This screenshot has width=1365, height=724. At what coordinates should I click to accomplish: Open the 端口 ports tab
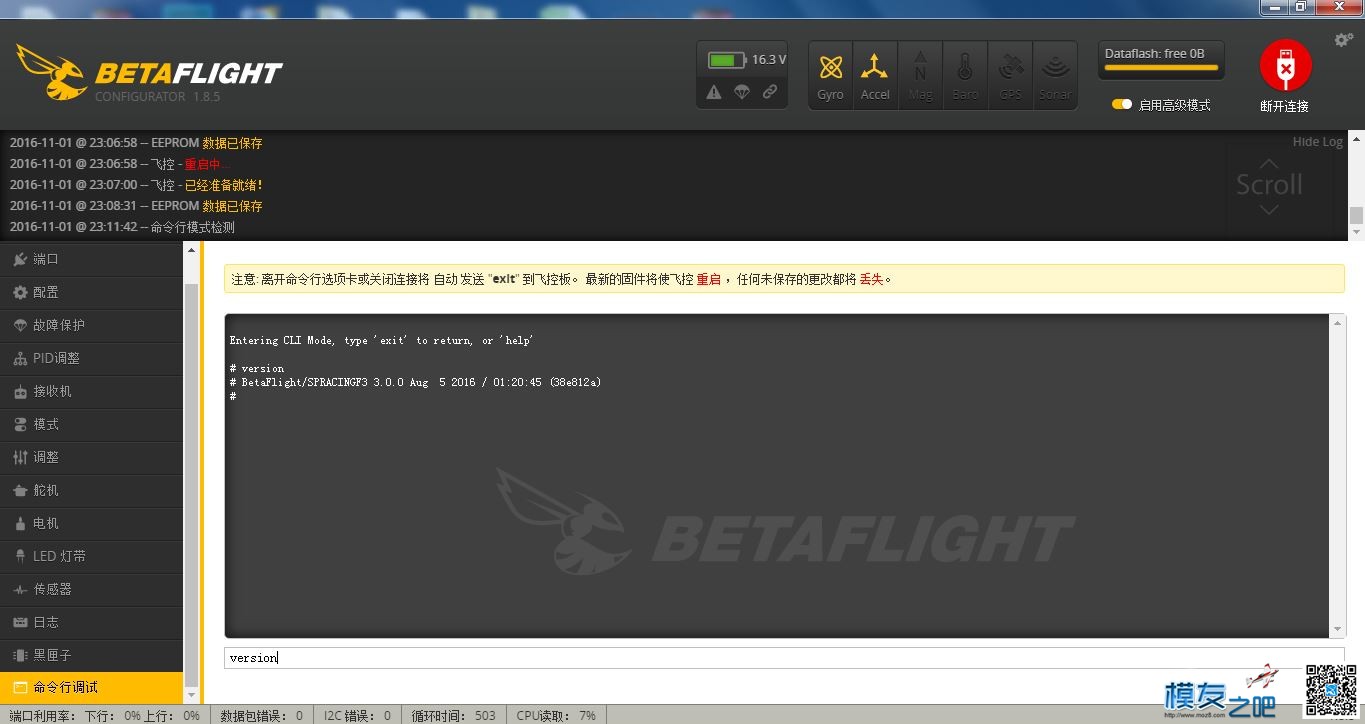[92, 259]
